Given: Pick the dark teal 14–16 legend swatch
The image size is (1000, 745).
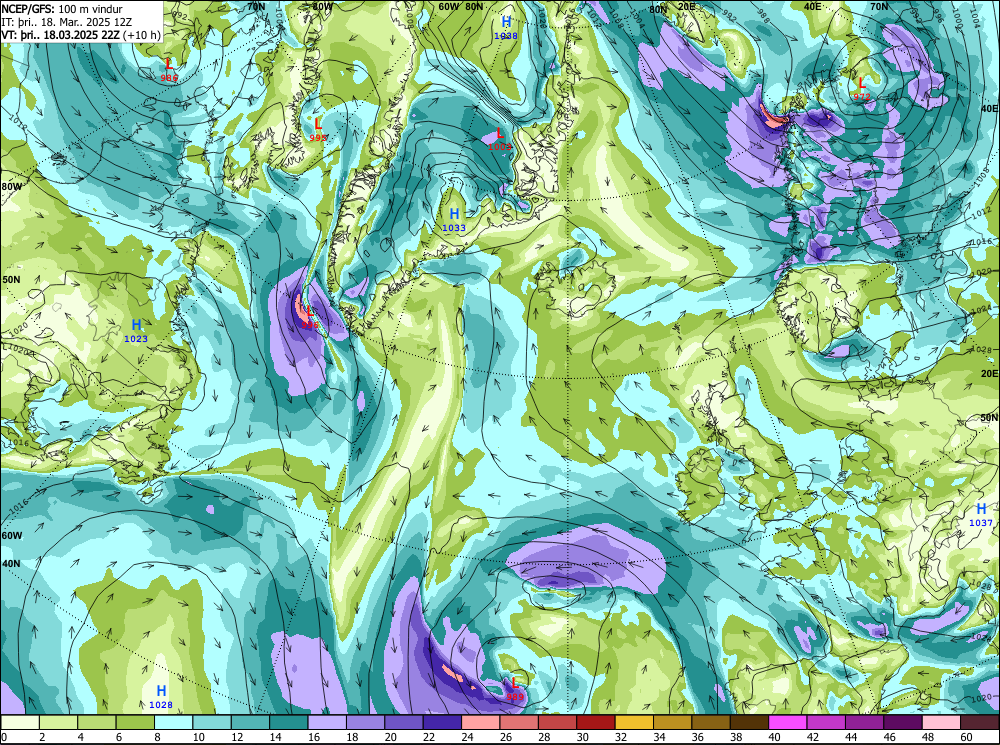Looking at the screenshot, I should pyautogui.click(x=288, y=722).
